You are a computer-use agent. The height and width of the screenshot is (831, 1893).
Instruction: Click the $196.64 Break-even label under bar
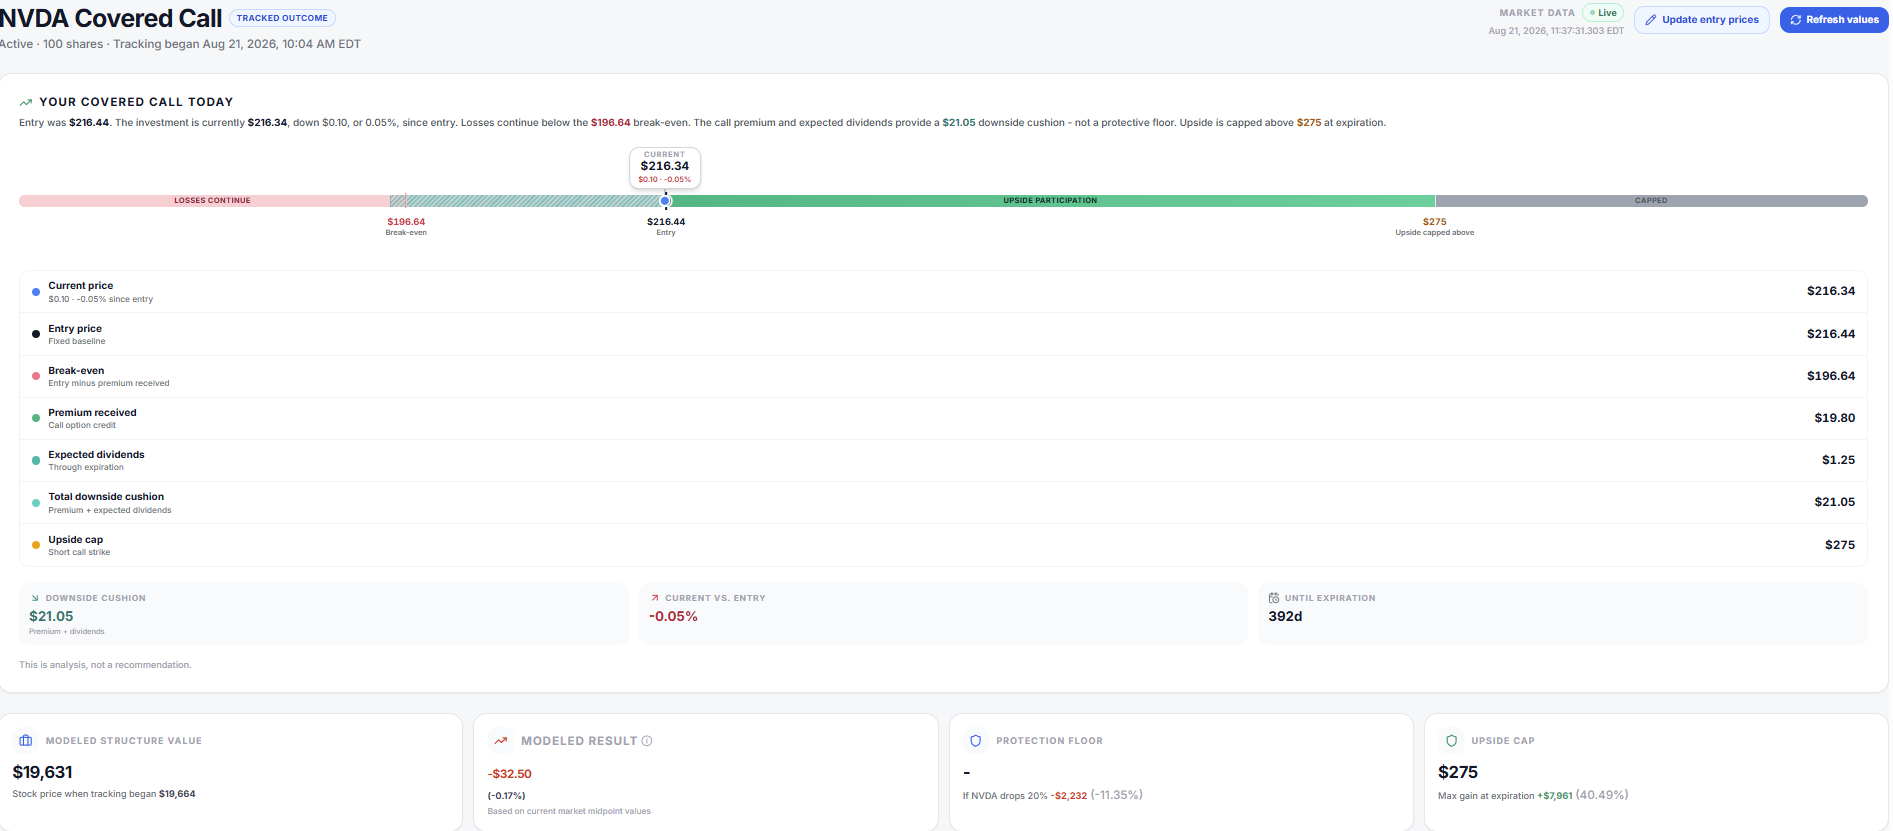(406, 227)
